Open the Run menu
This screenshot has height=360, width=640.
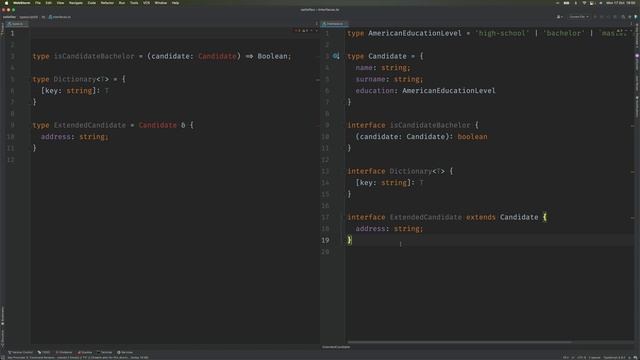(x=122, y=3)
